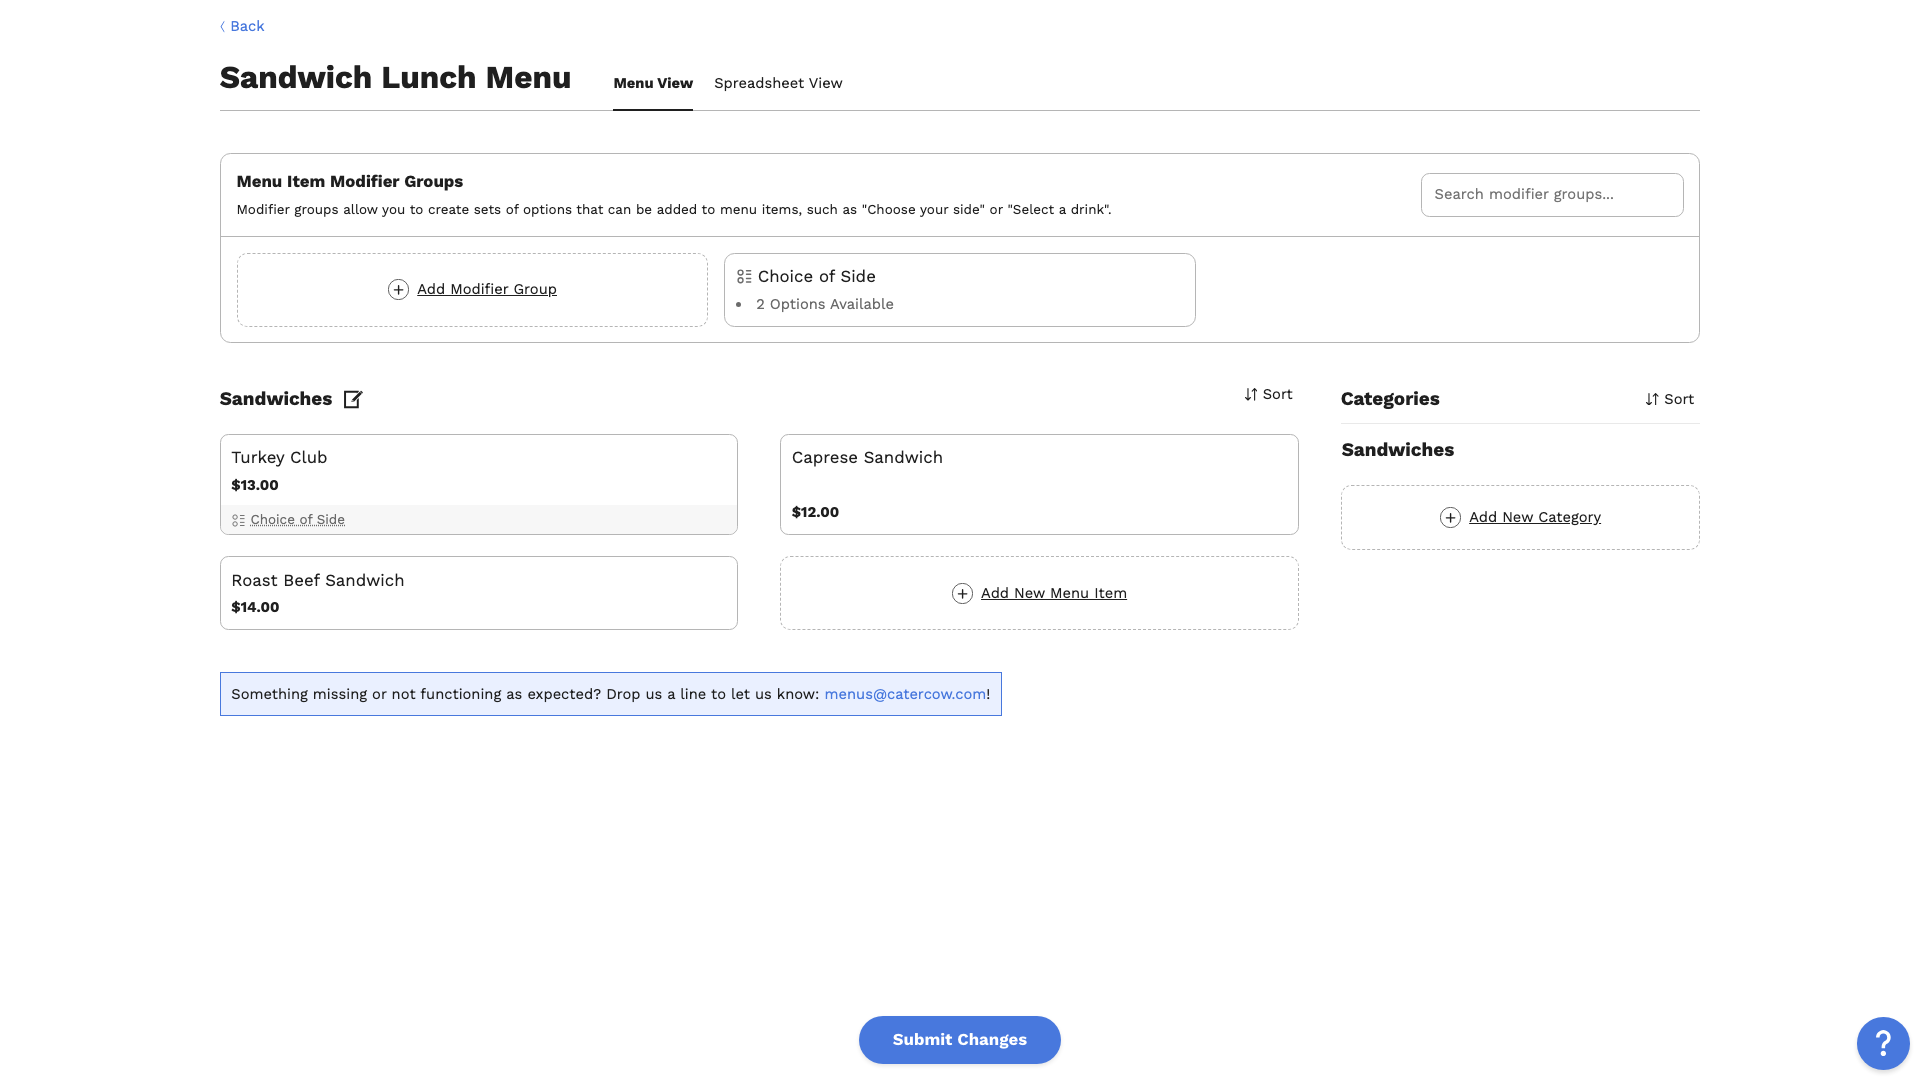Screen dimensions: 1920x1080
Task: Switch to Spreadsheet View tab
Action: [778, 83]
